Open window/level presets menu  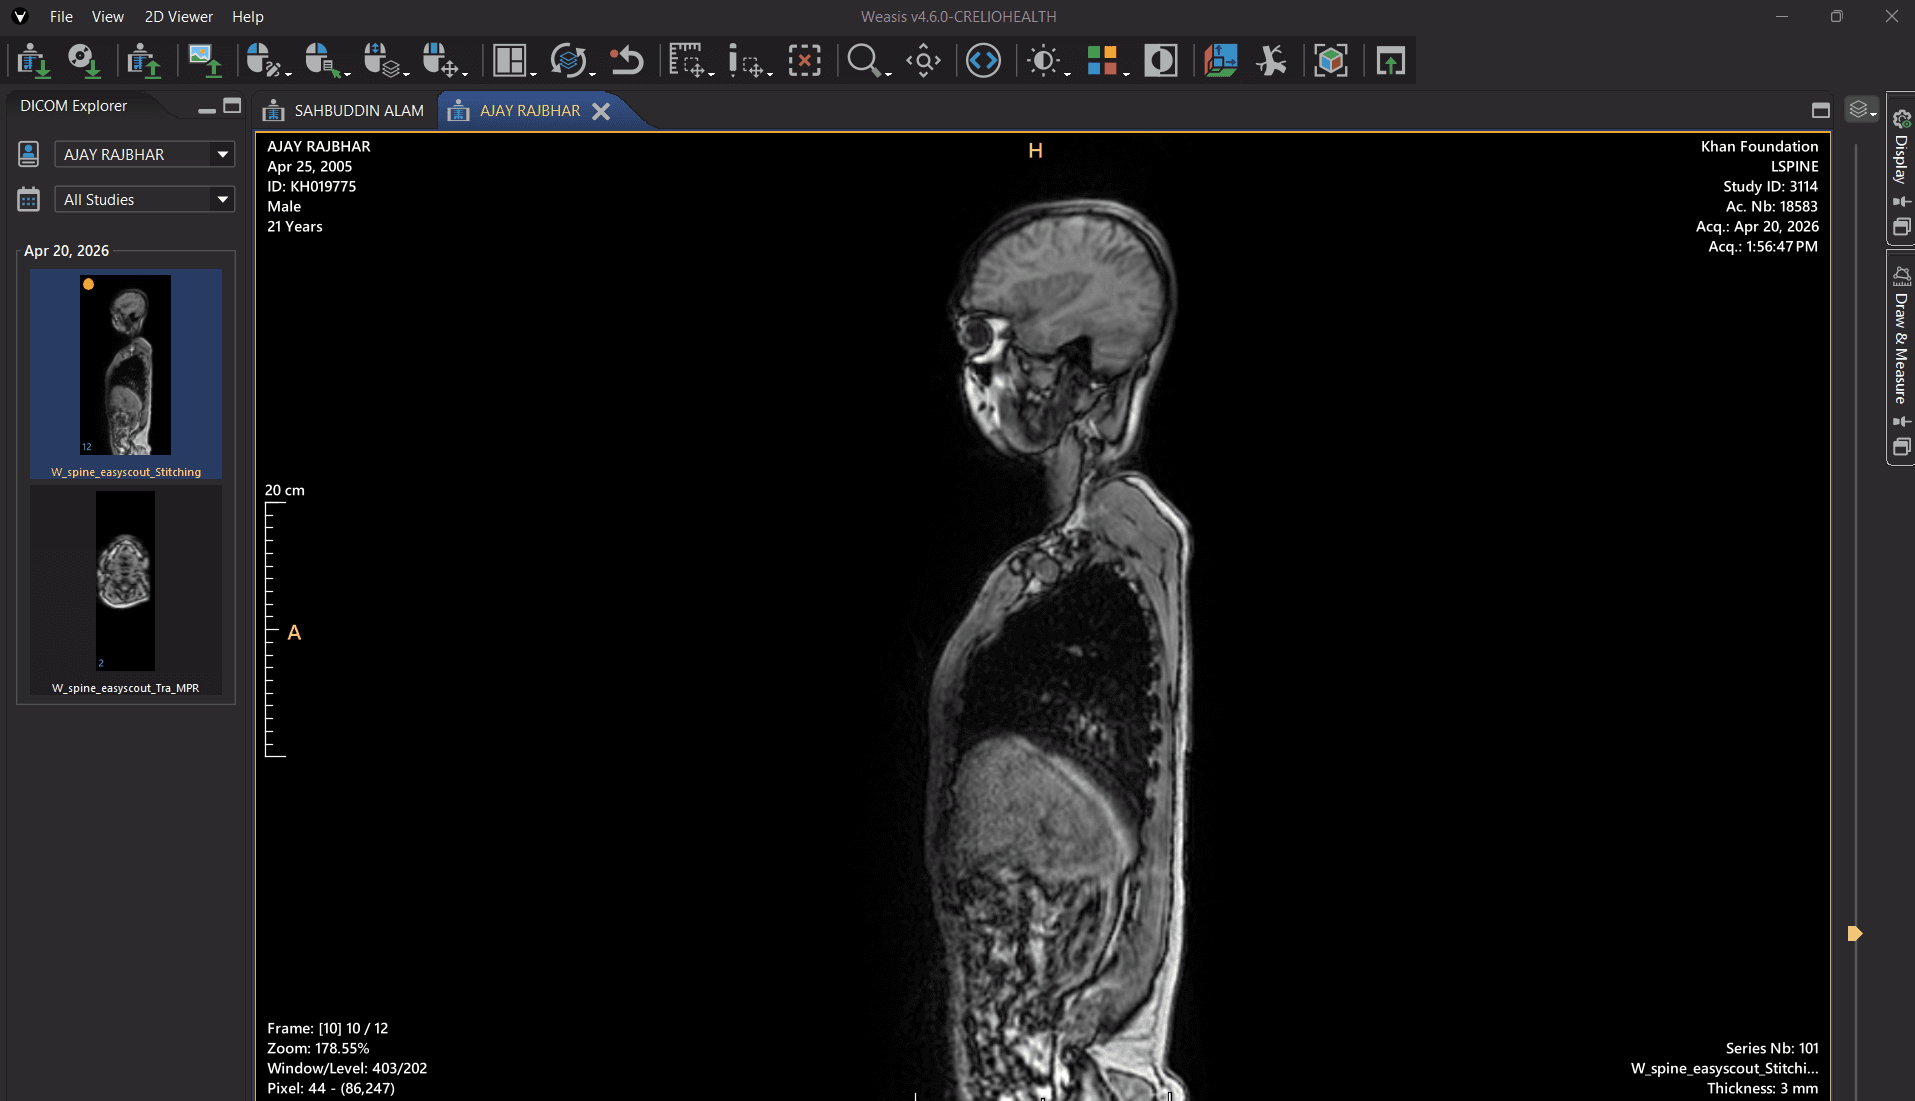pos(1046,61)
